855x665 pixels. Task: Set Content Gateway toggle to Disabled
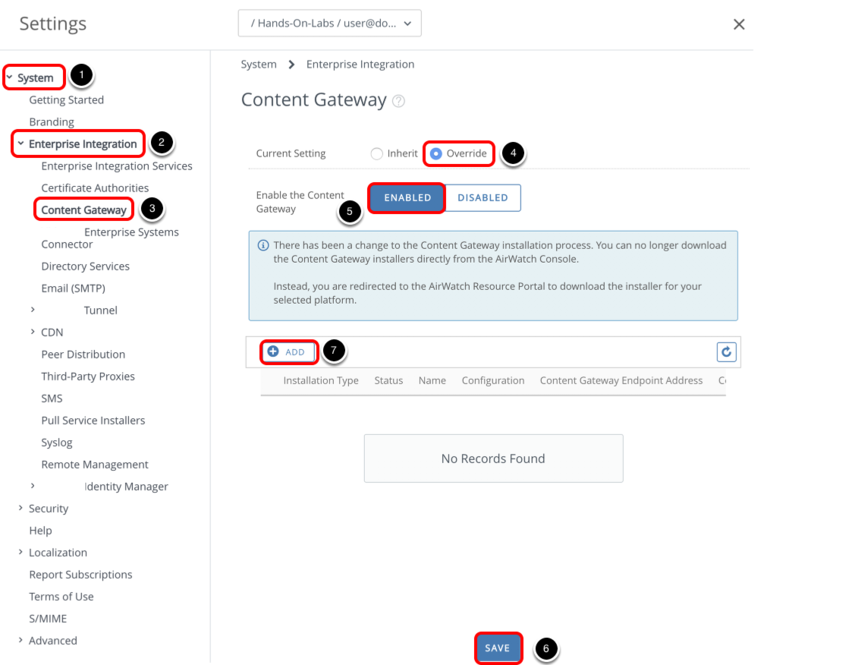482,198
